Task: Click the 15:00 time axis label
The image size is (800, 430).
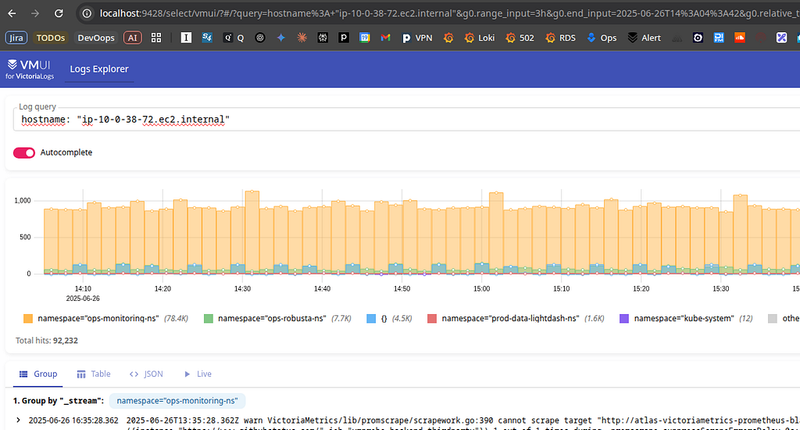Action: tap(481, 289)
